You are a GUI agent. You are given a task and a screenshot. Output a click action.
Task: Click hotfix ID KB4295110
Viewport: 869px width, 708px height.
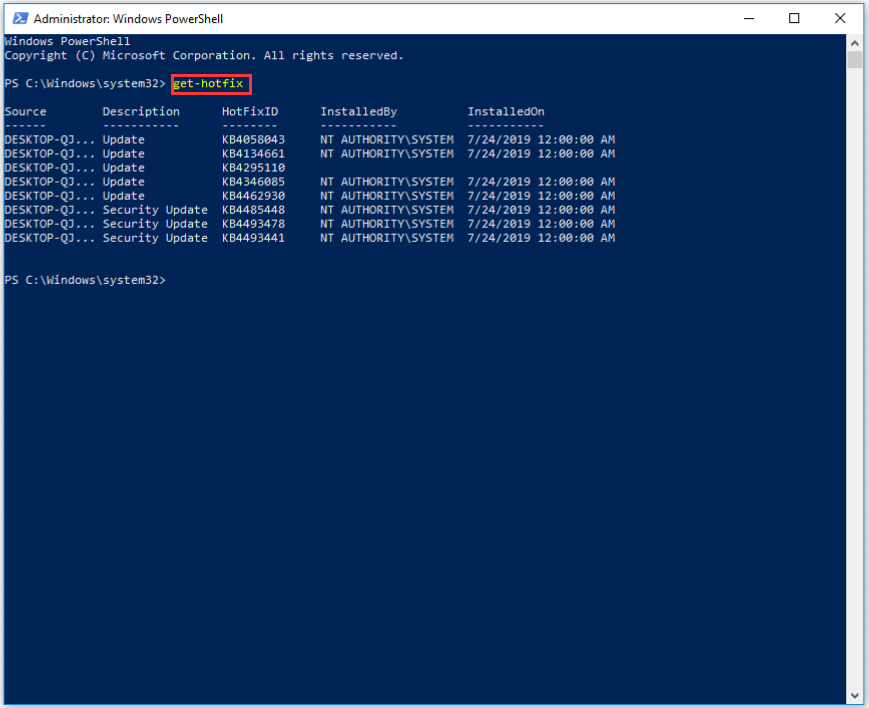coord(253,167)
